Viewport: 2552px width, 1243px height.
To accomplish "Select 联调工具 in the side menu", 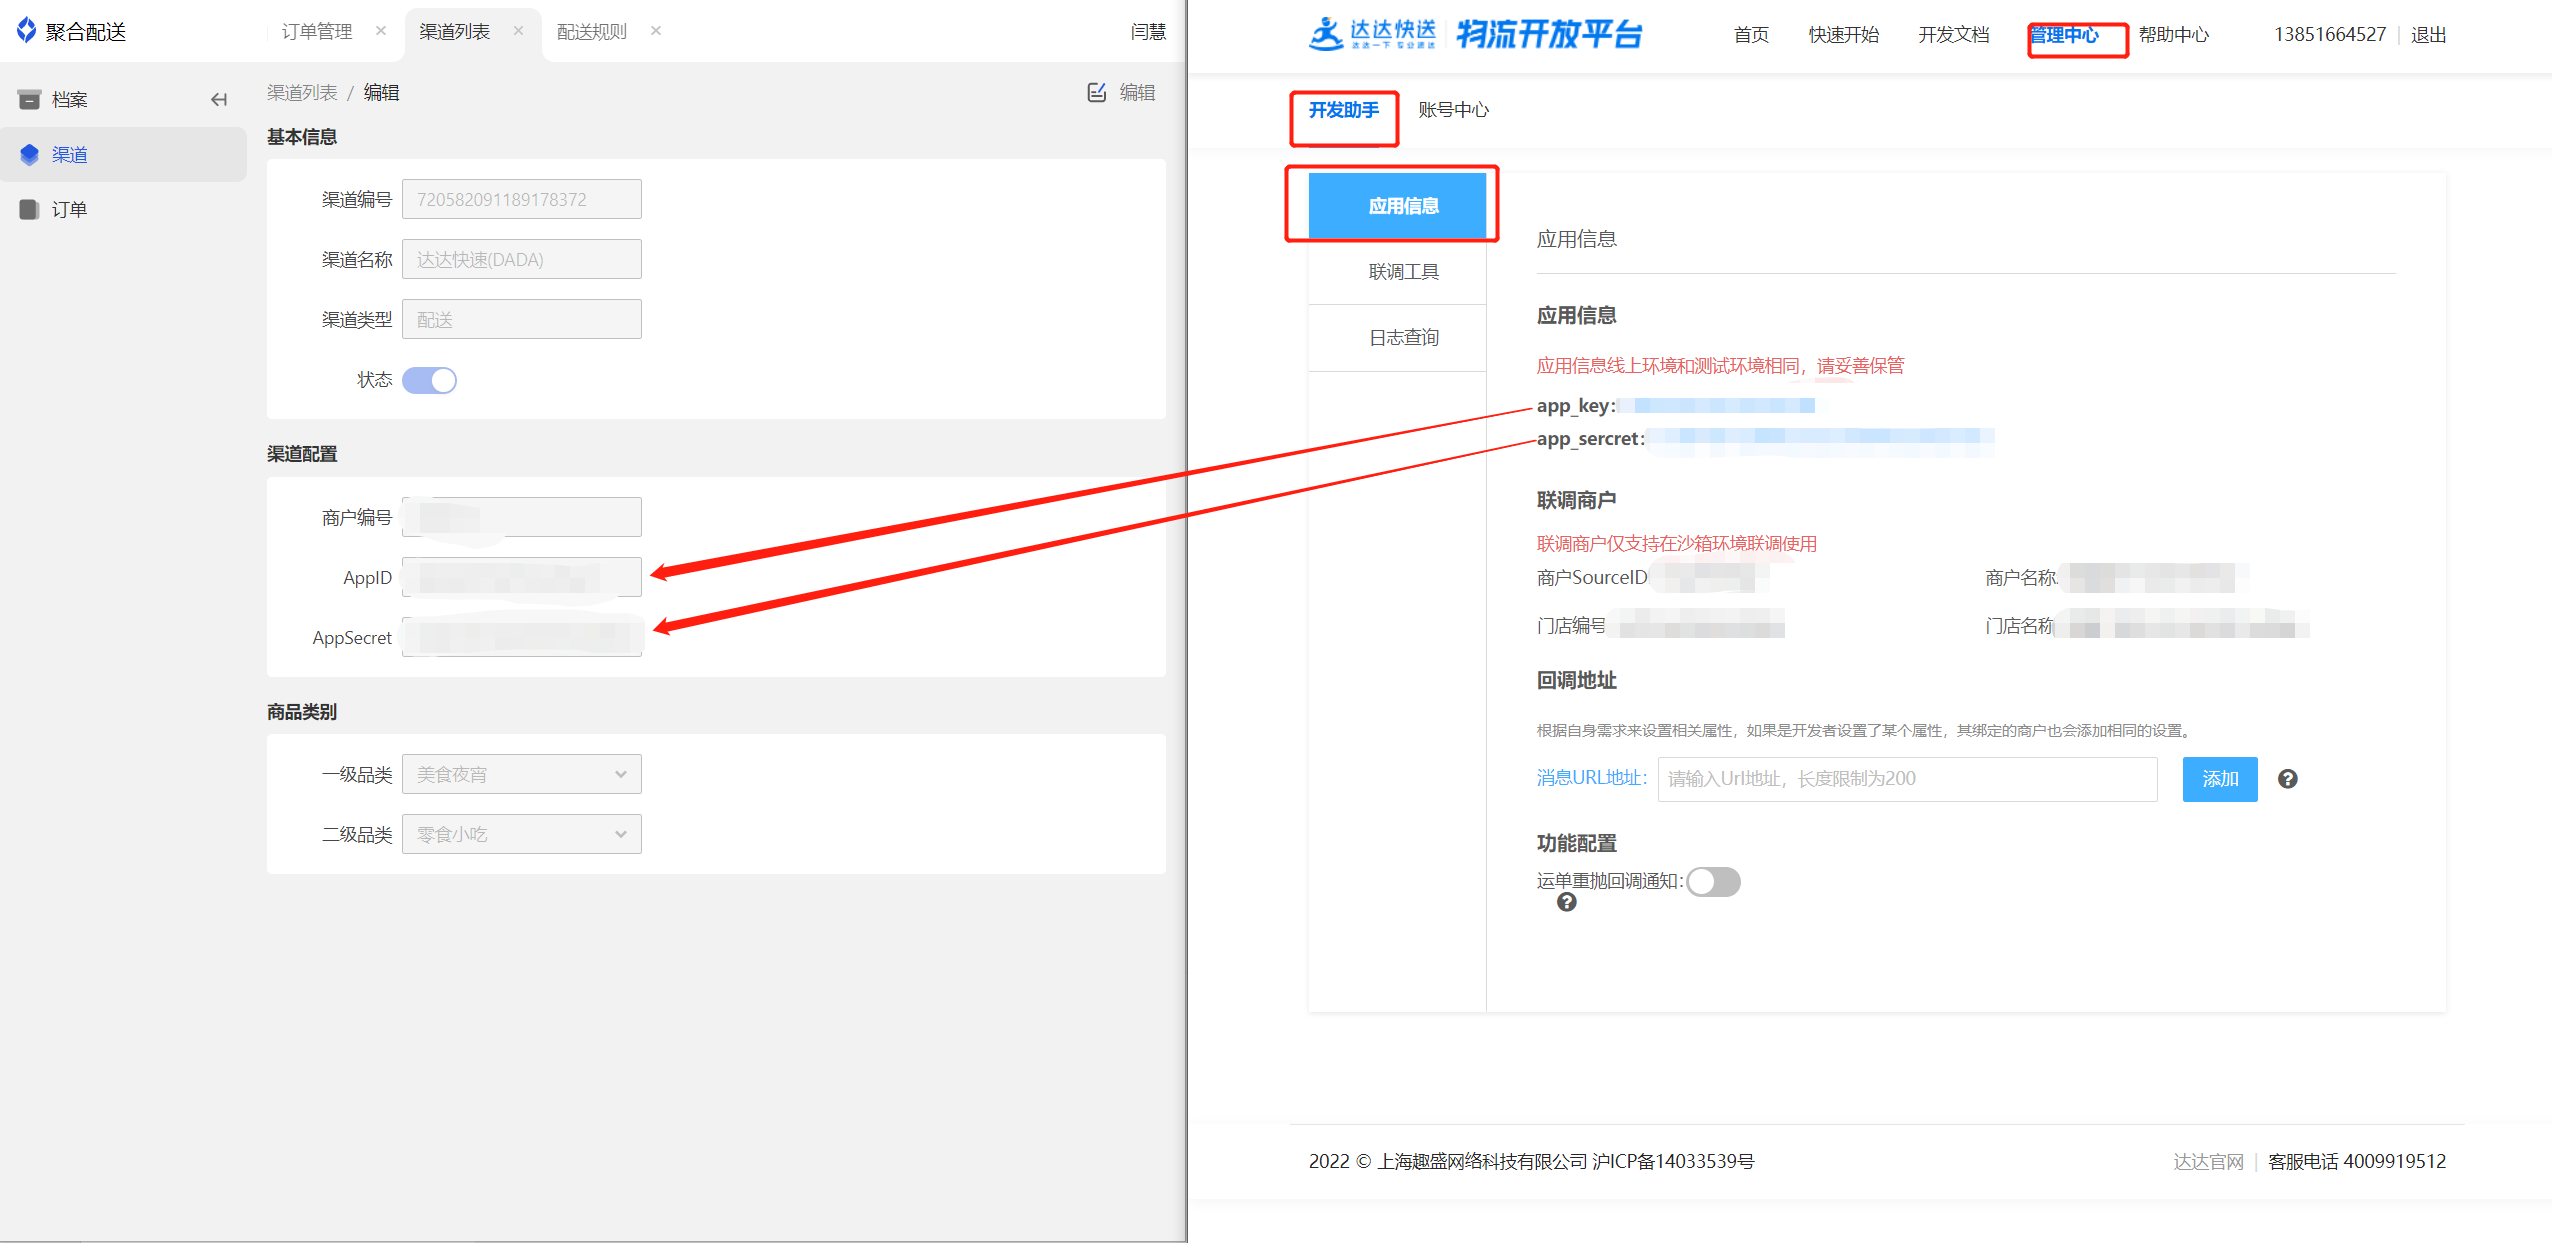I will point(1403,272).
